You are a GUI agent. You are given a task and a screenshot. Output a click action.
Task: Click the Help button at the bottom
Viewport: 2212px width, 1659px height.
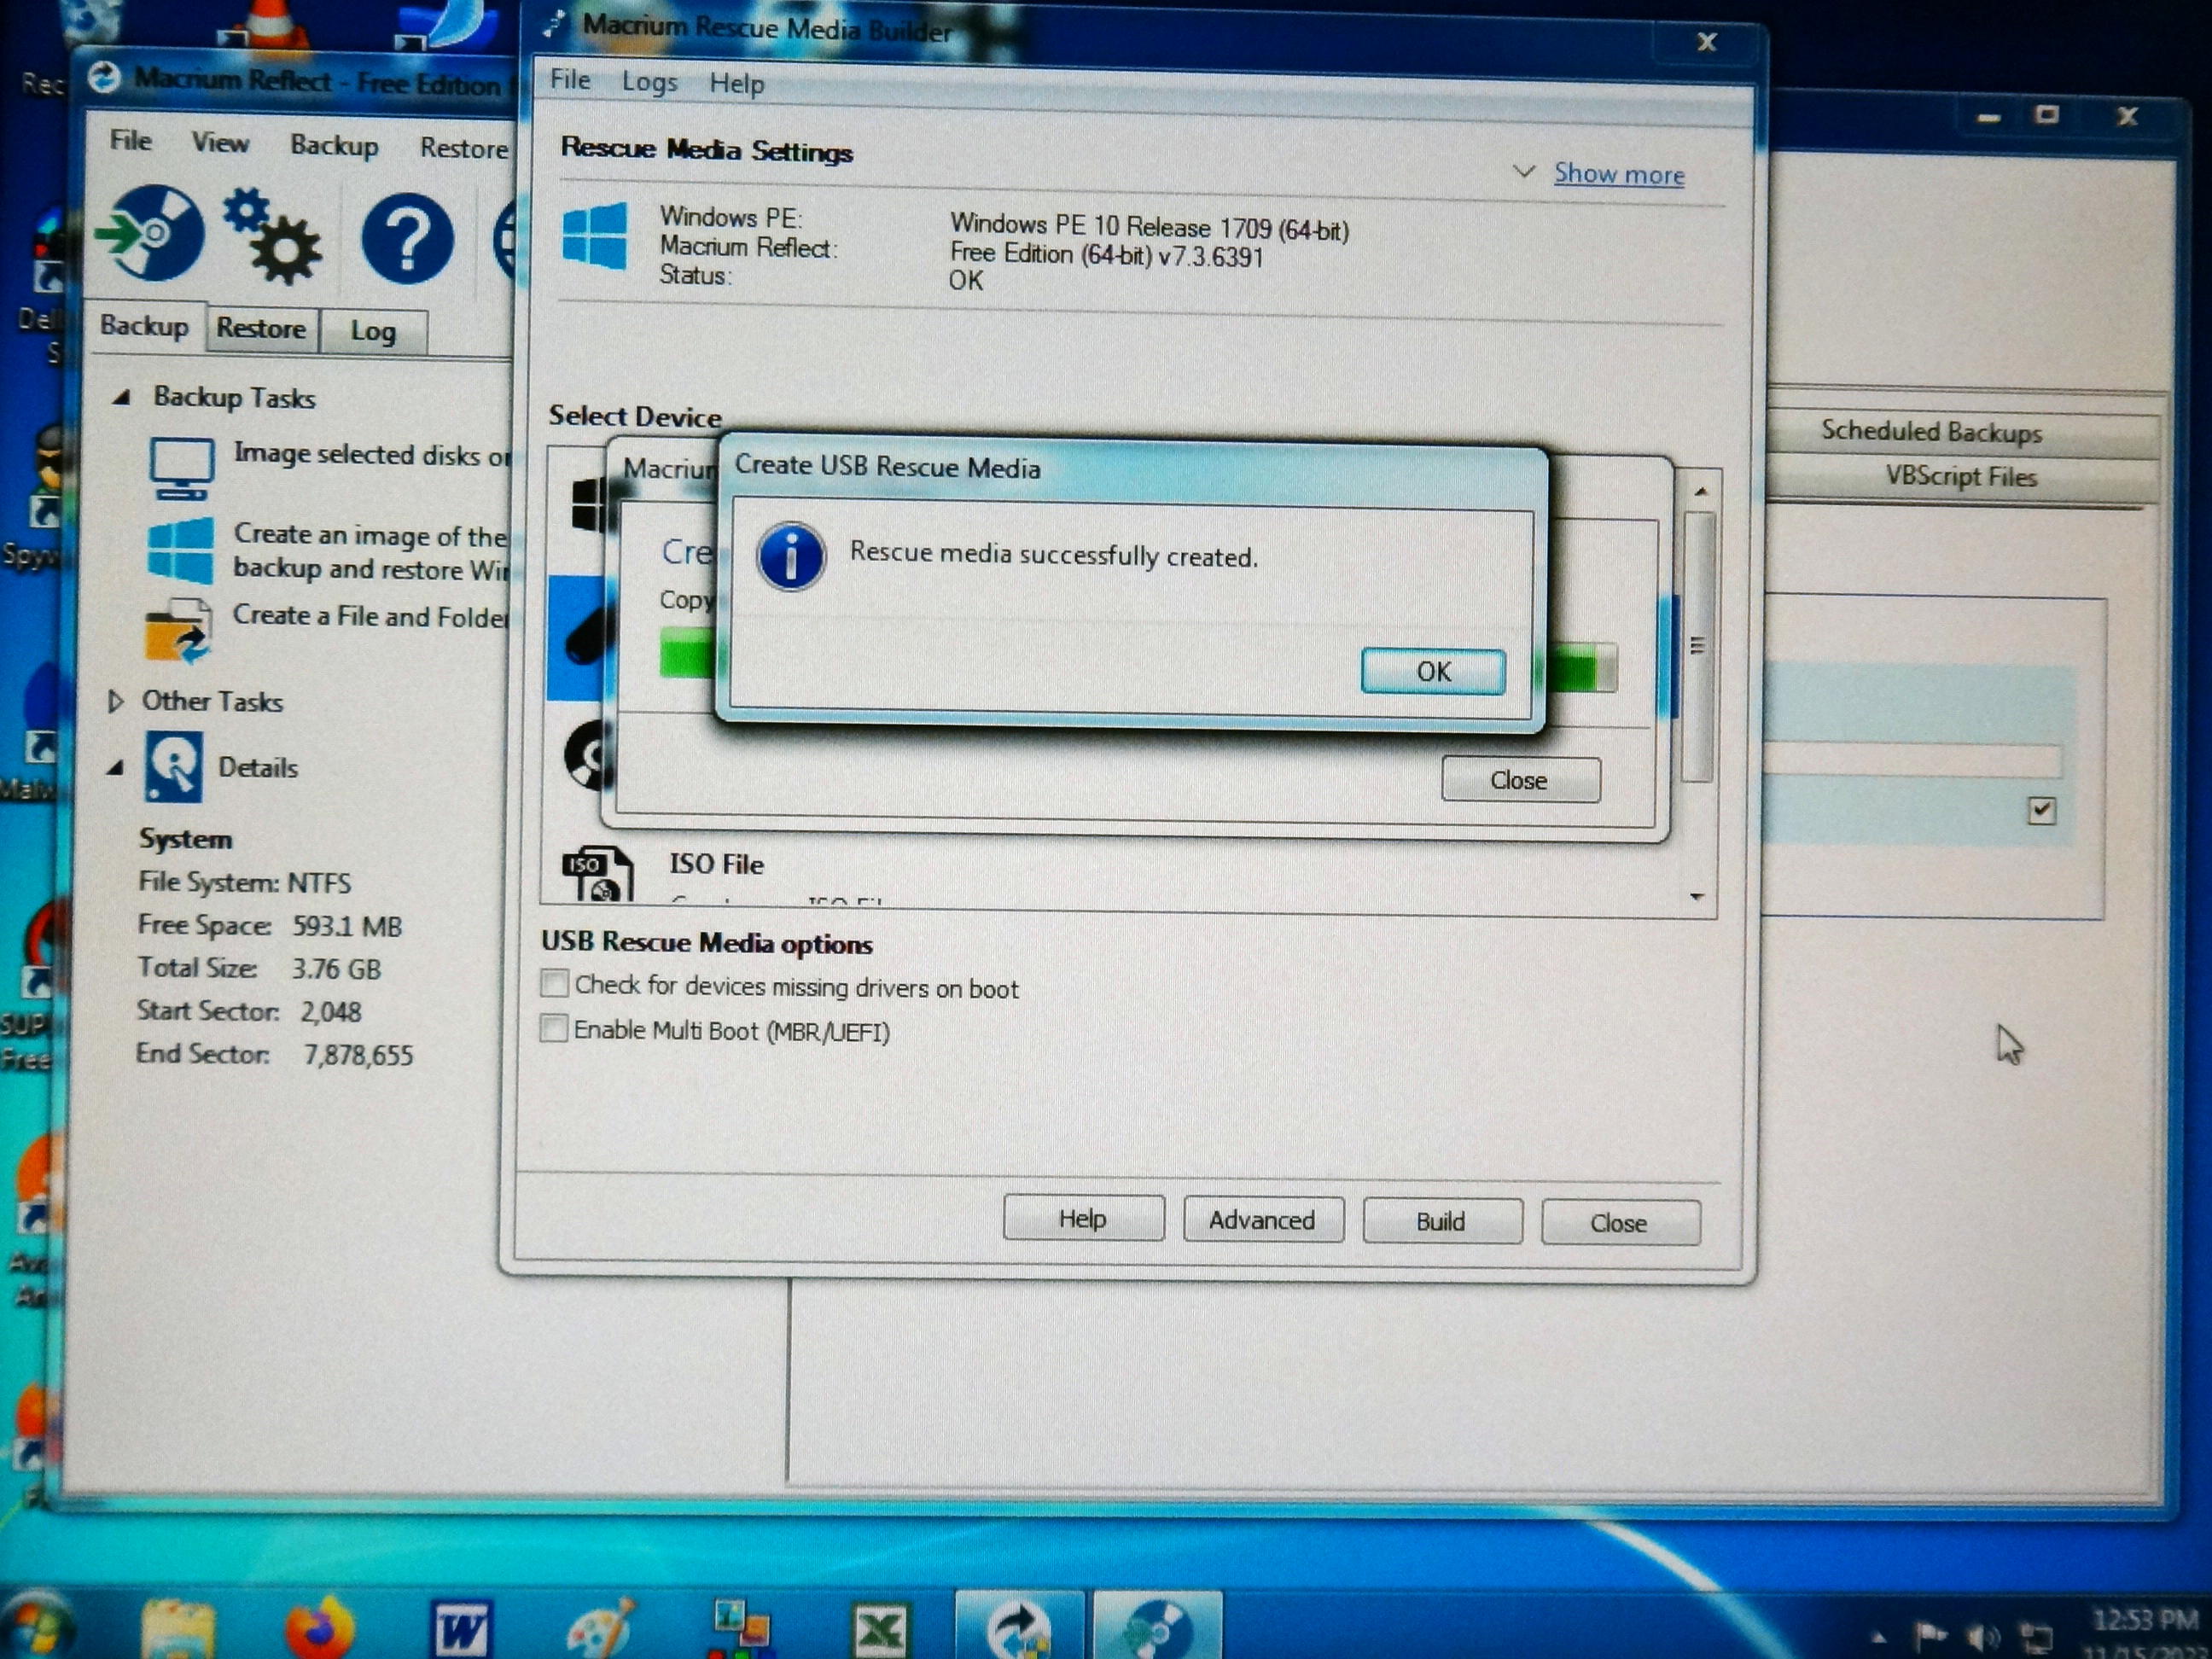1083,1218
